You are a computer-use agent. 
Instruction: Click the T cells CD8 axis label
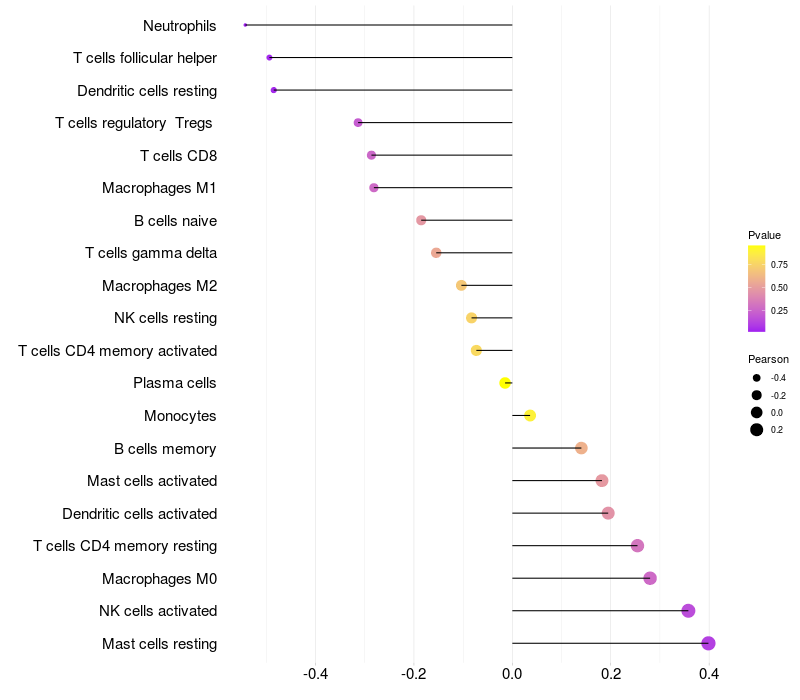[179, 156]
